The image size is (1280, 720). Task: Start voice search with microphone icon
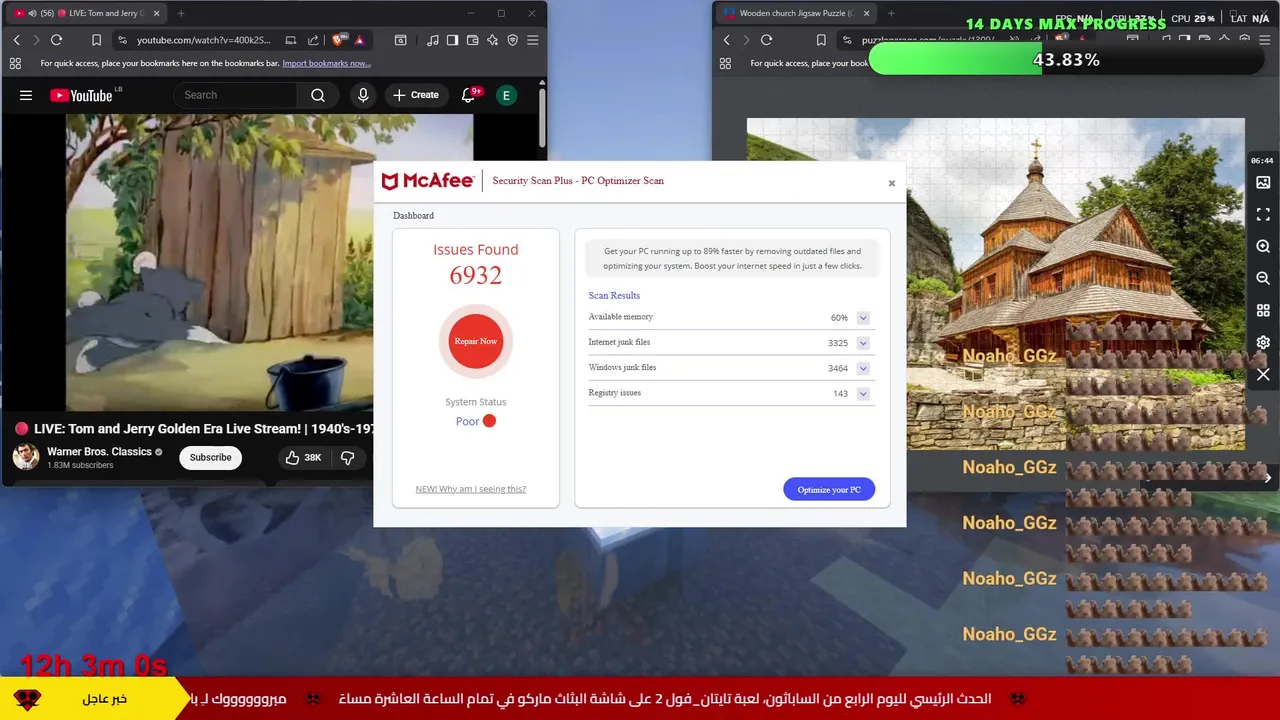pos(363,95)
